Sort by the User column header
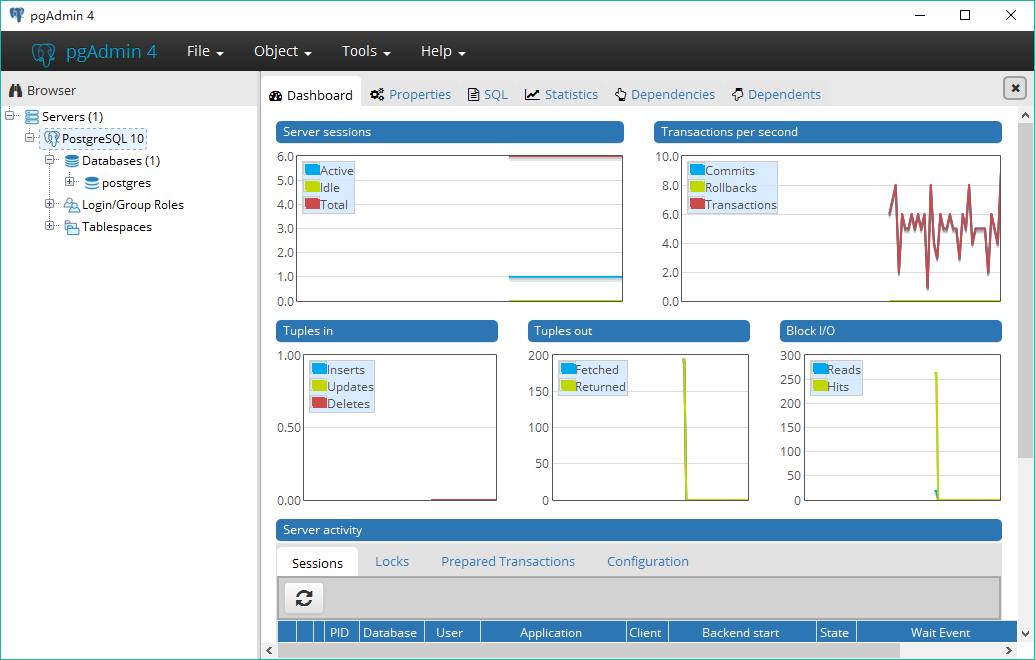This screenshot has width=1035, height=660. [x=450, y=632]
